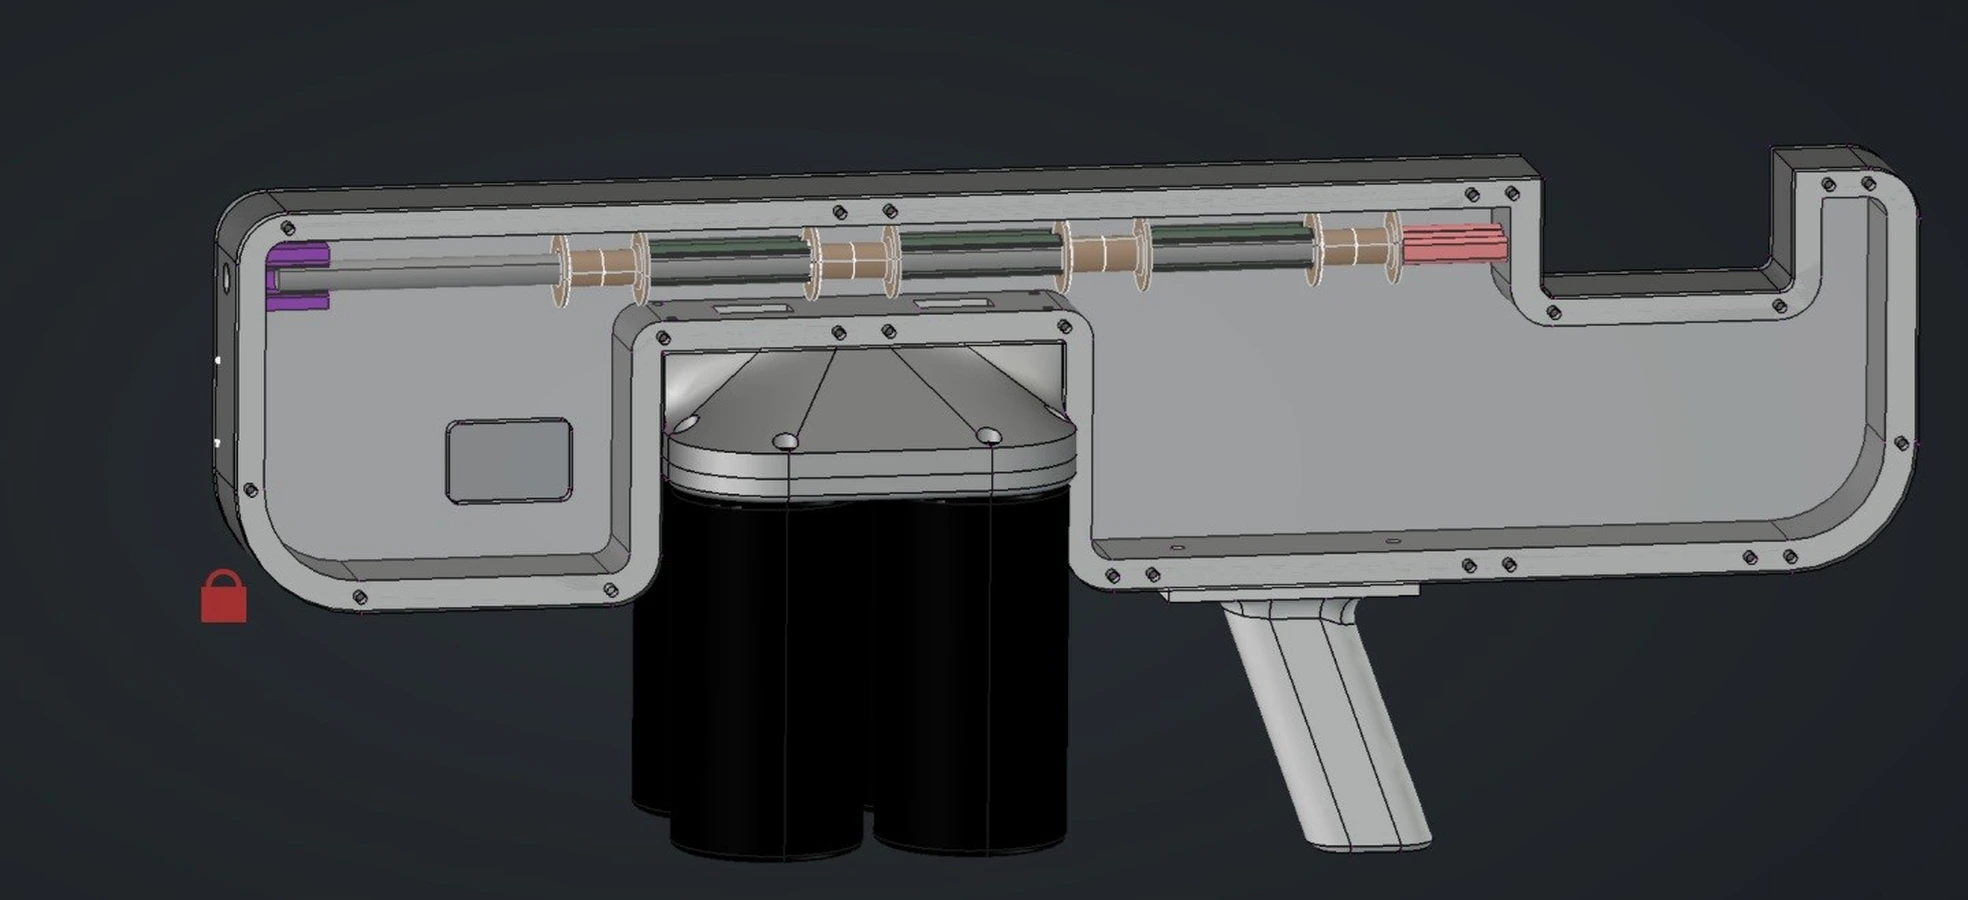This screenshot has width=1968, height=900.
Task: Pick the third copper coil from left
Action: click(x=1103, y=255)
